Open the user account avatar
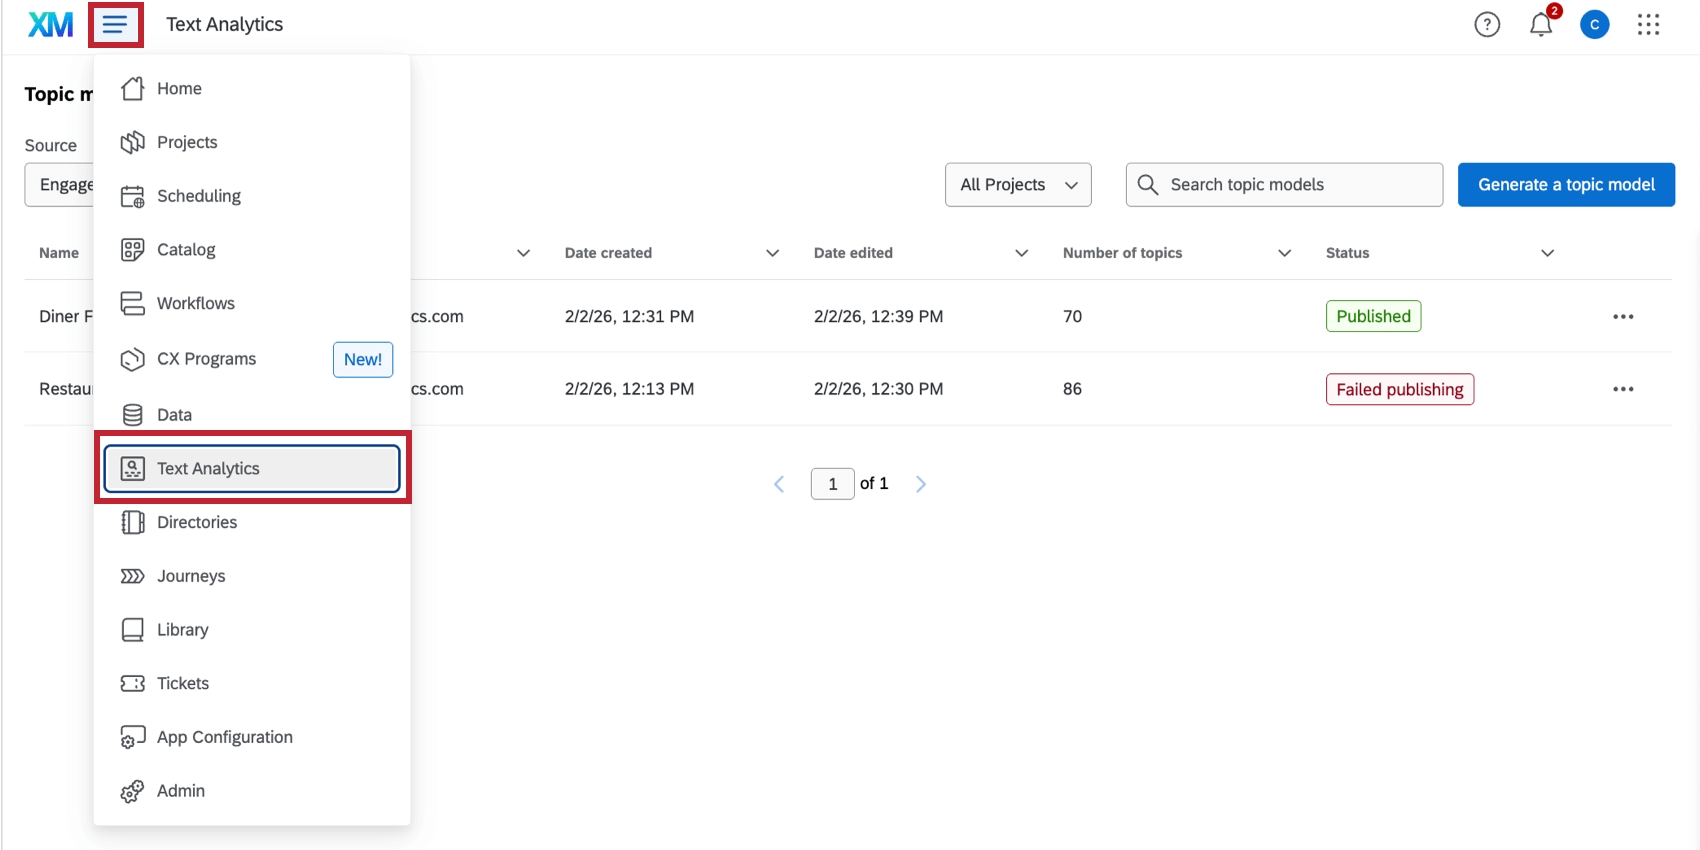The image size is (1700, 850). tap(1594, 25)
